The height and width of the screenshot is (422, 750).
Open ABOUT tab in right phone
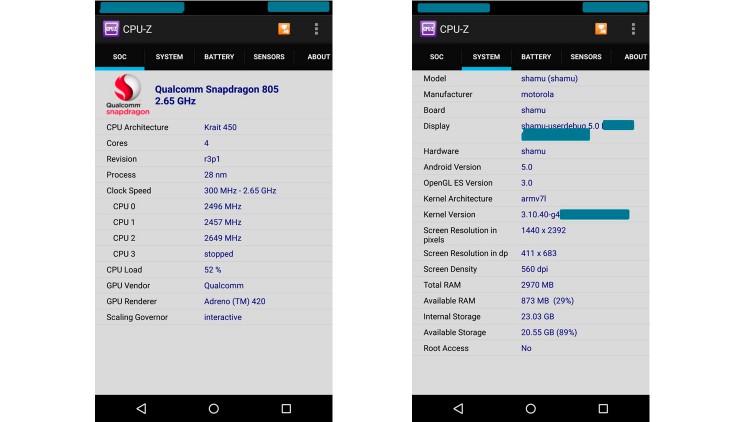tap(636, 56)
